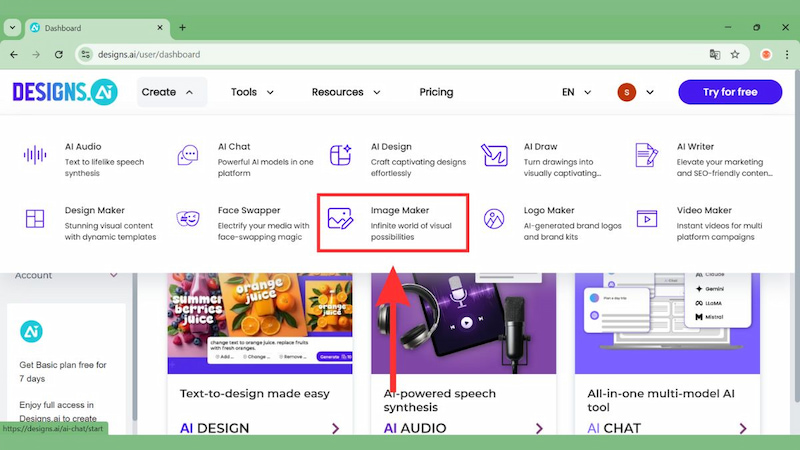800x450 pixels.
Task: Open the AI CHAT card link
Action: point(614,428)
